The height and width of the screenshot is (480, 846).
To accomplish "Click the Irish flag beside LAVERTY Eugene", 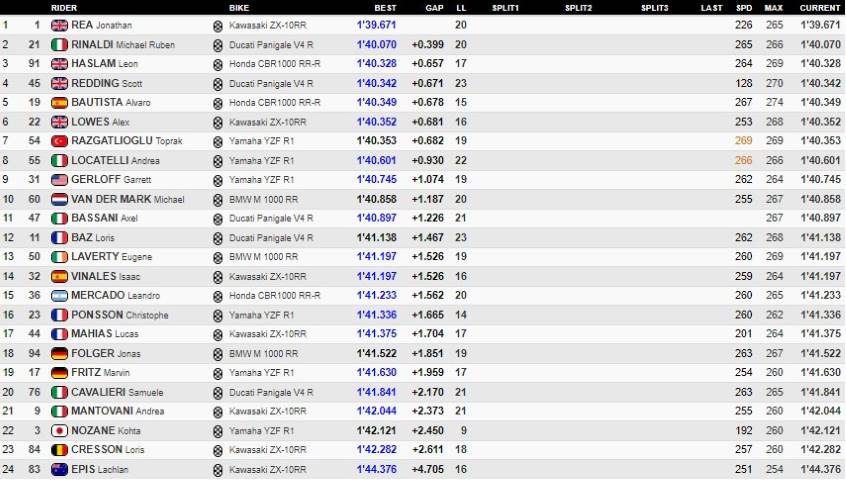I will 59,257.
